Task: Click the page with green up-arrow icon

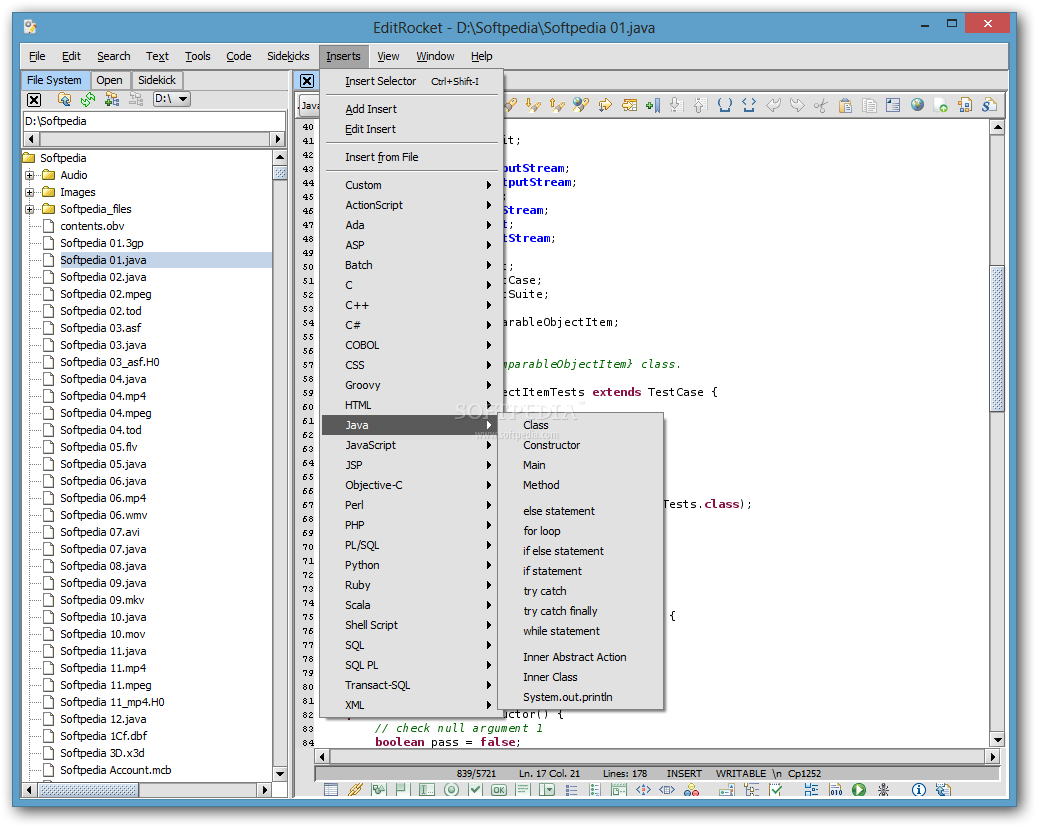Action: click(x=940, y=105)
